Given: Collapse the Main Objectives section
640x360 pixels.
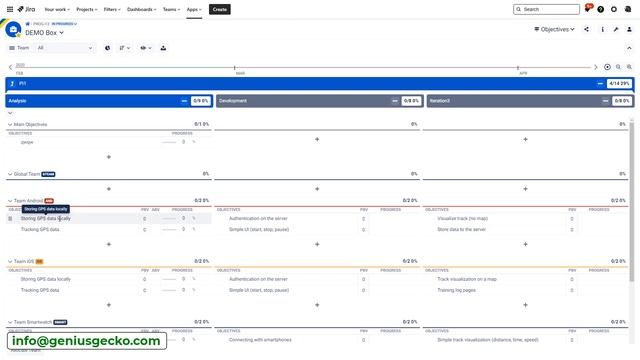Looking at the screenshot, I should pyautogui.click(x=10, y=124).
